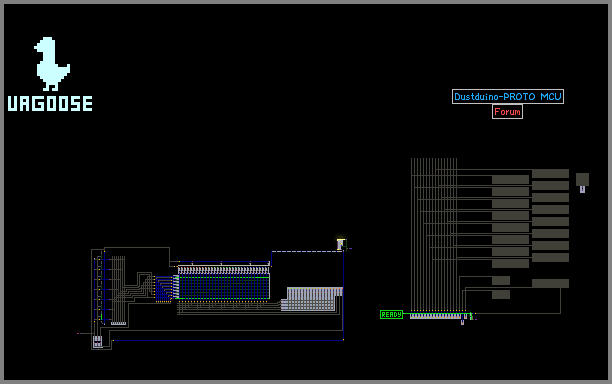Click the blue triangular decoder left of the grid
The width and height of the screenshot is (612, 384).
tap(164, 288)
